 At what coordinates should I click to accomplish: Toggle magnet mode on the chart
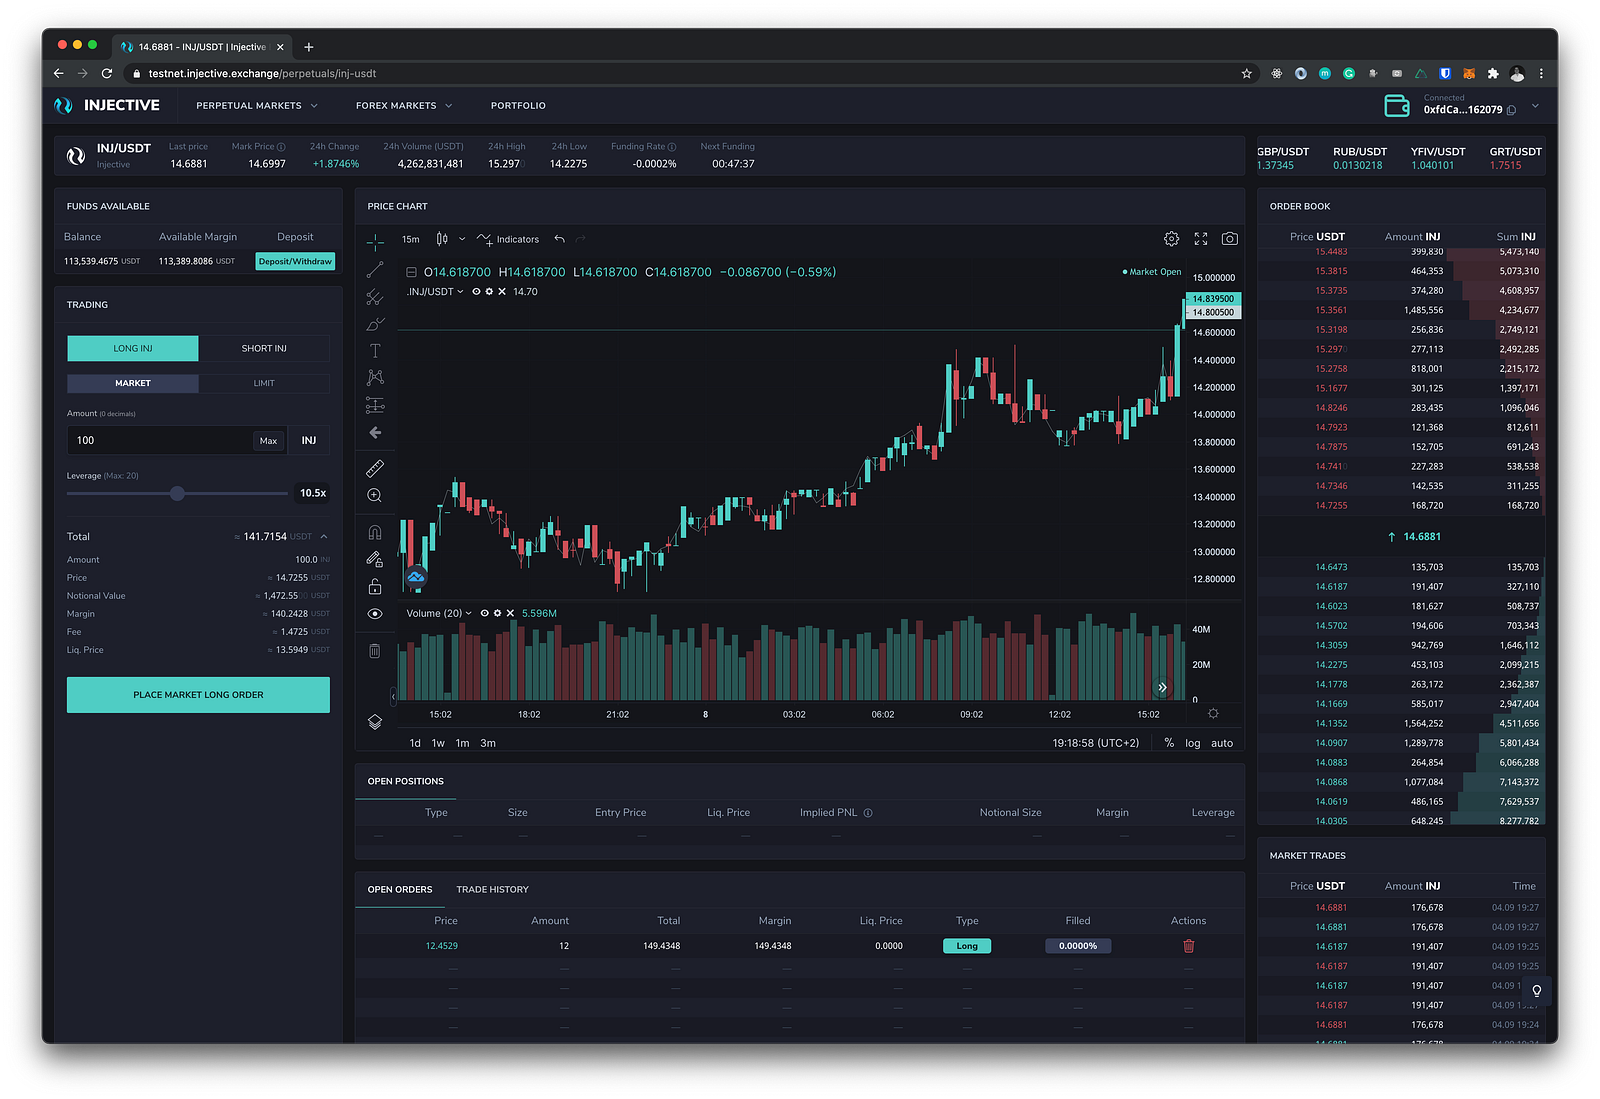point(375,532)
